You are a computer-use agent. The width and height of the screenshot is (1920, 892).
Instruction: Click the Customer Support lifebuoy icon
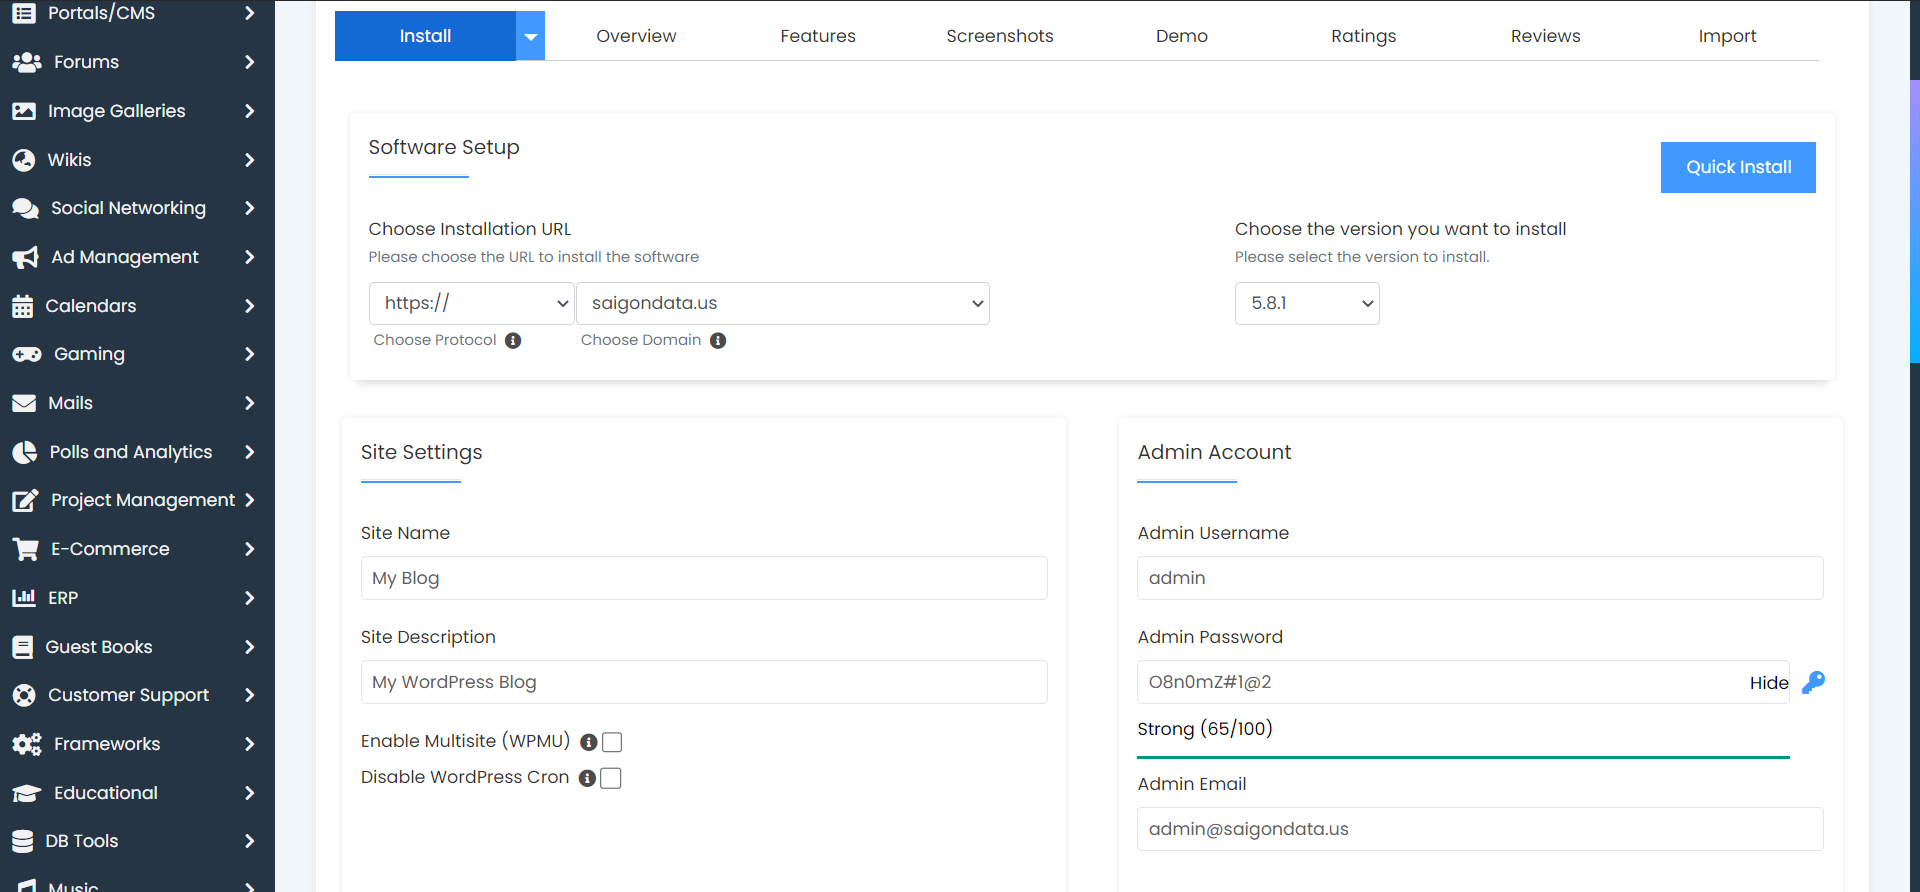[24, 695]
